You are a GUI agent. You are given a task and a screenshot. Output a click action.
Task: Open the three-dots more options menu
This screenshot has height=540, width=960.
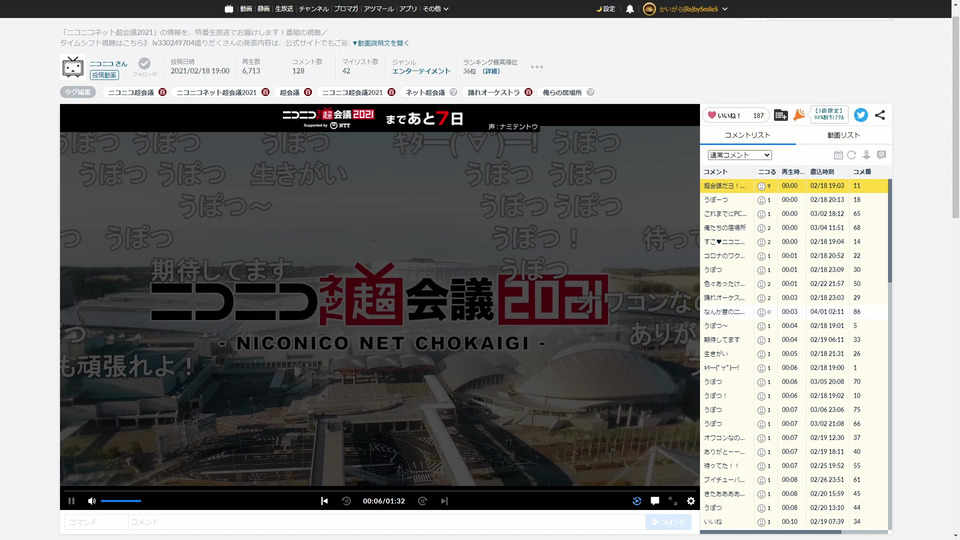pyautogui.click(x=537, y=67)
